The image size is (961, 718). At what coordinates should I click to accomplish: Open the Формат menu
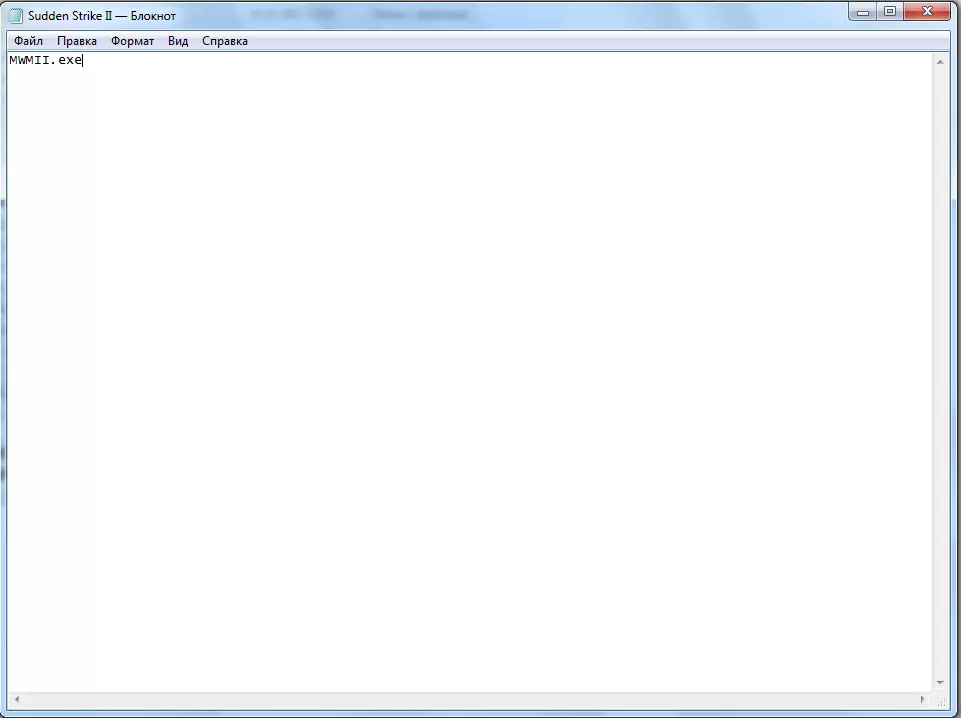point(132,41)
